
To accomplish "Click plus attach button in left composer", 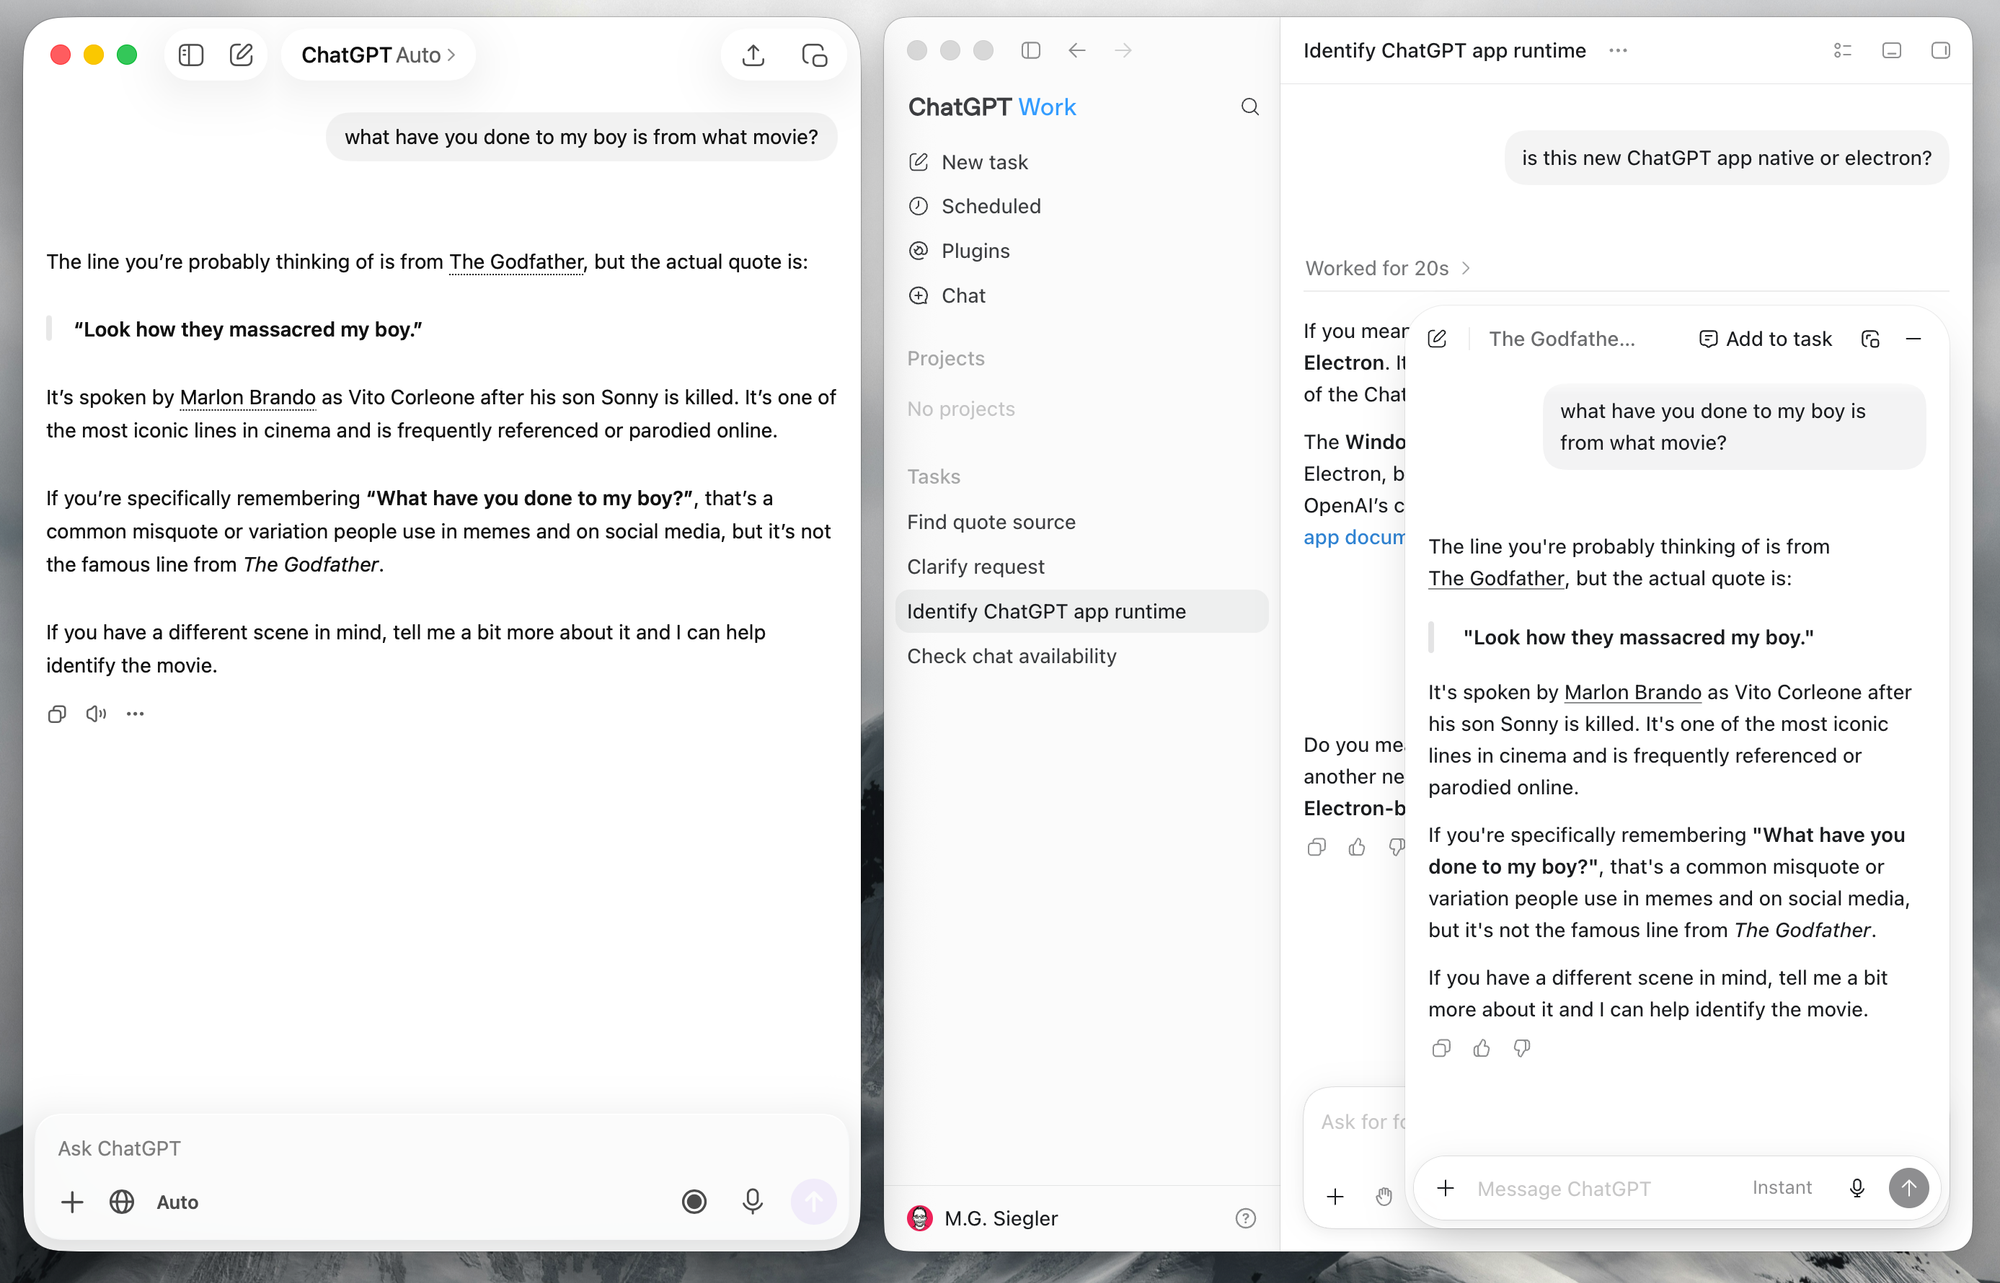I will click(72, 1202).
